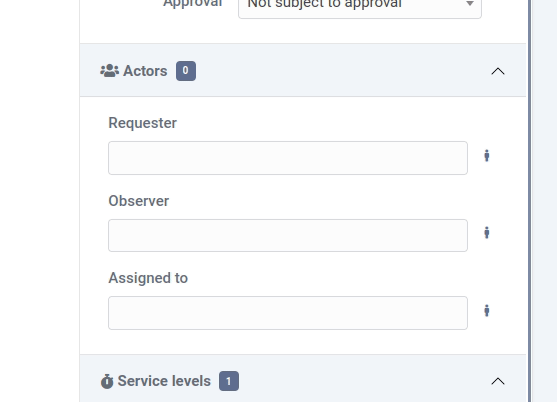Click the Actors group icon
Image resolution: width=557 pixels, height=402 pixels.
(109, 71)
